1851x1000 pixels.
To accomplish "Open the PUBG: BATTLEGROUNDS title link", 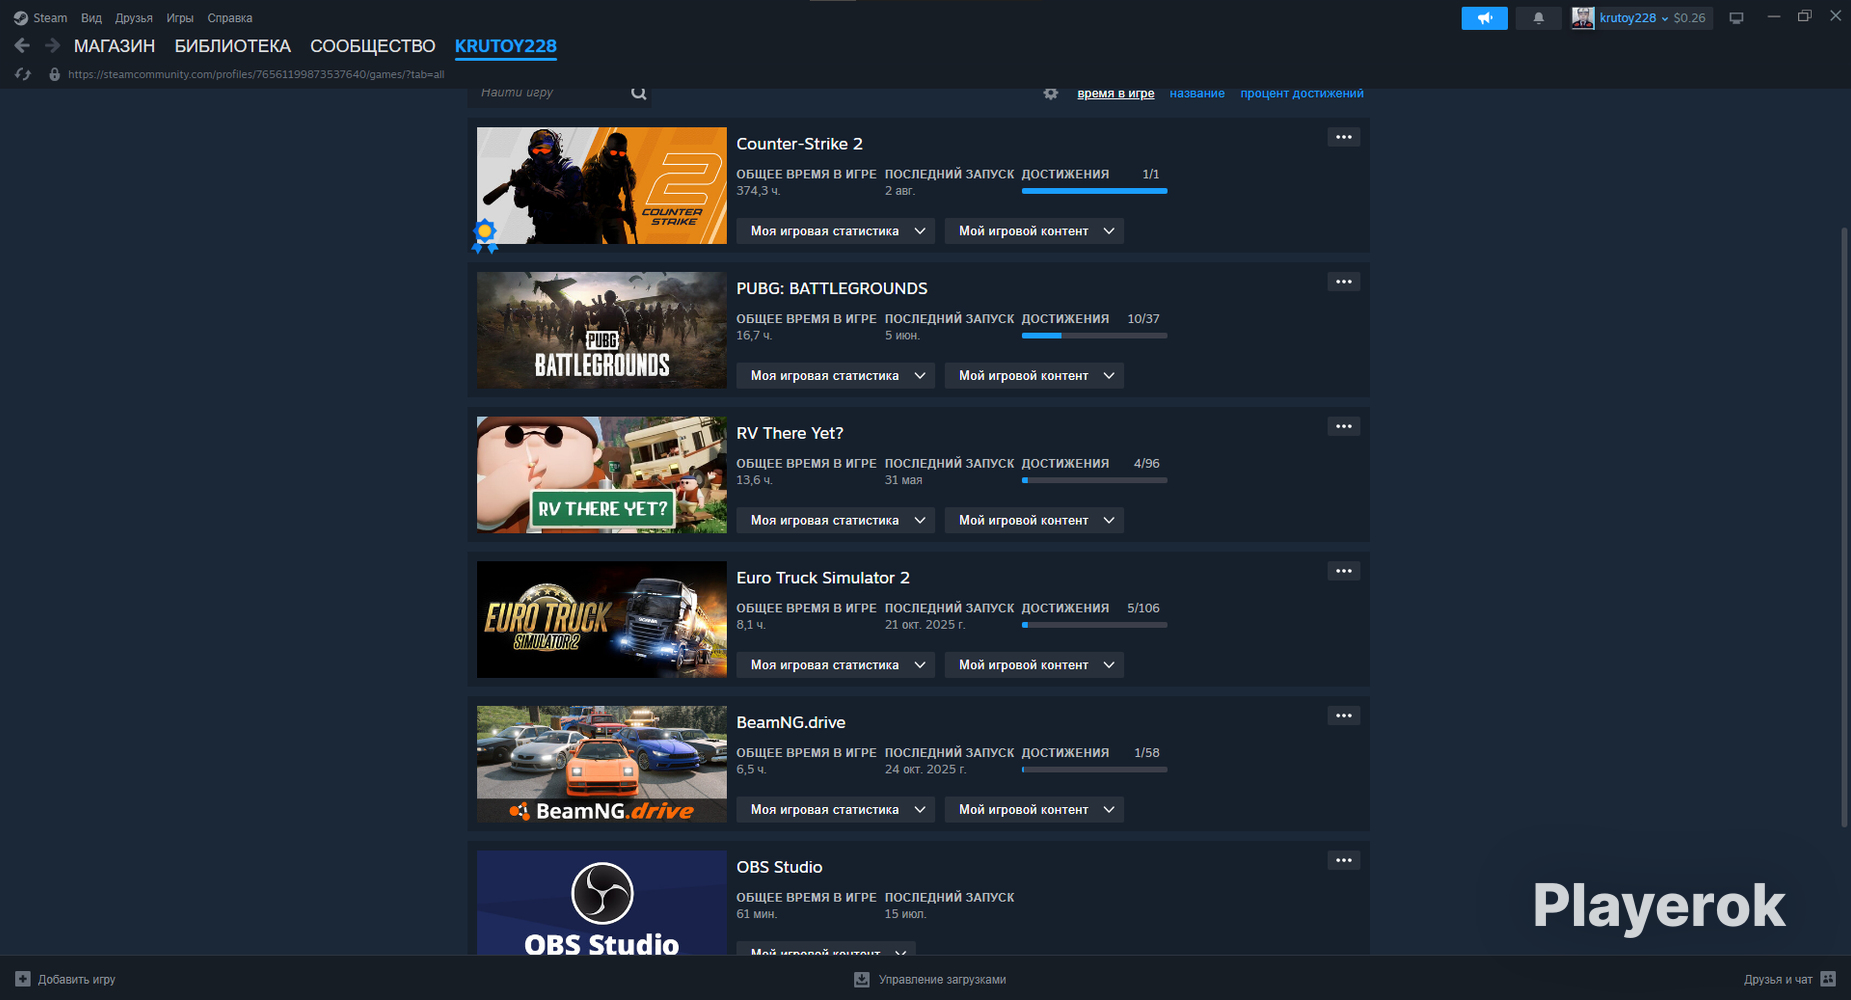I will (832, 289).
